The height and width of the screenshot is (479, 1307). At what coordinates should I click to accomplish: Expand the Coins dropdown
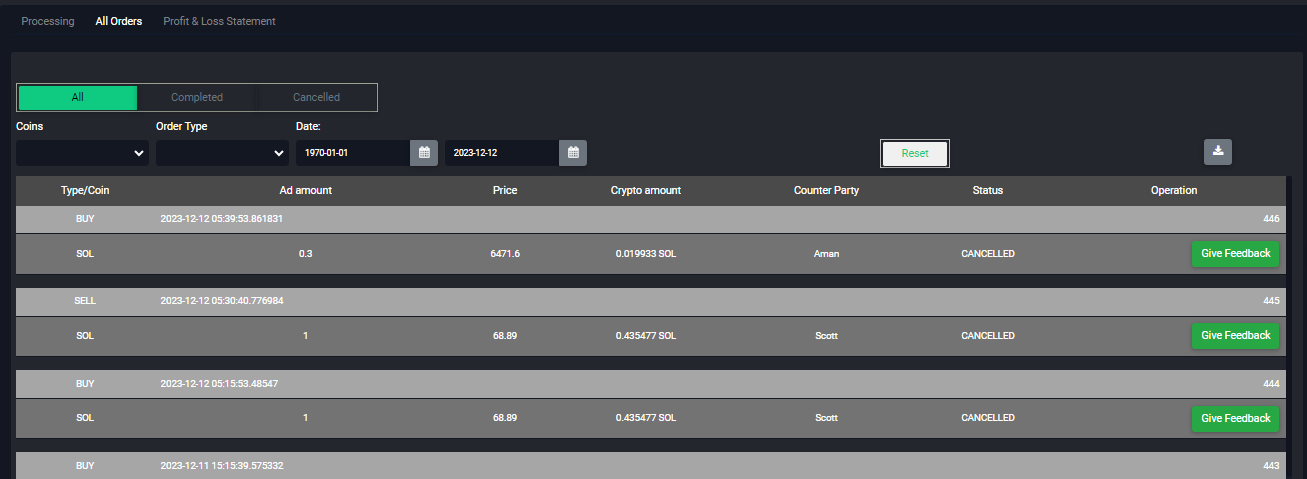(x=82, y=153)
